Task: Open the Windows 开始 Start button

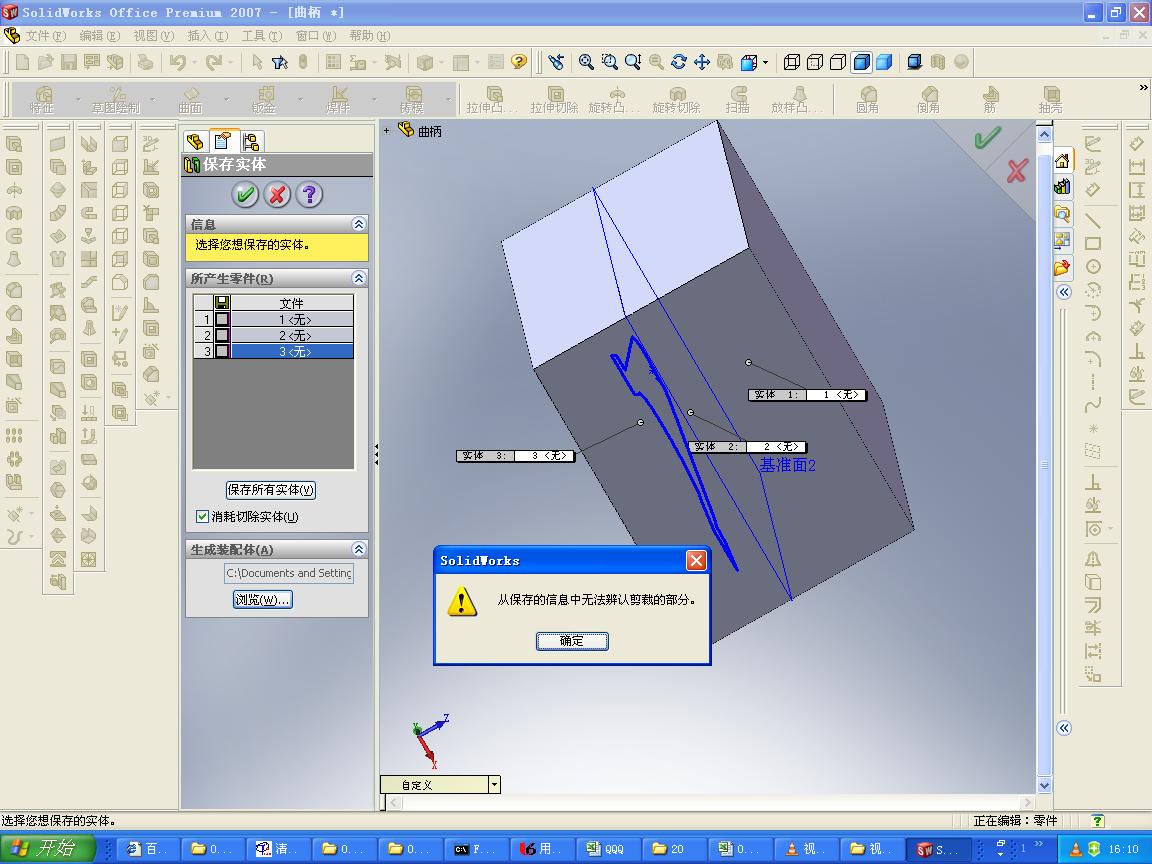Action: tap(48, 849)
